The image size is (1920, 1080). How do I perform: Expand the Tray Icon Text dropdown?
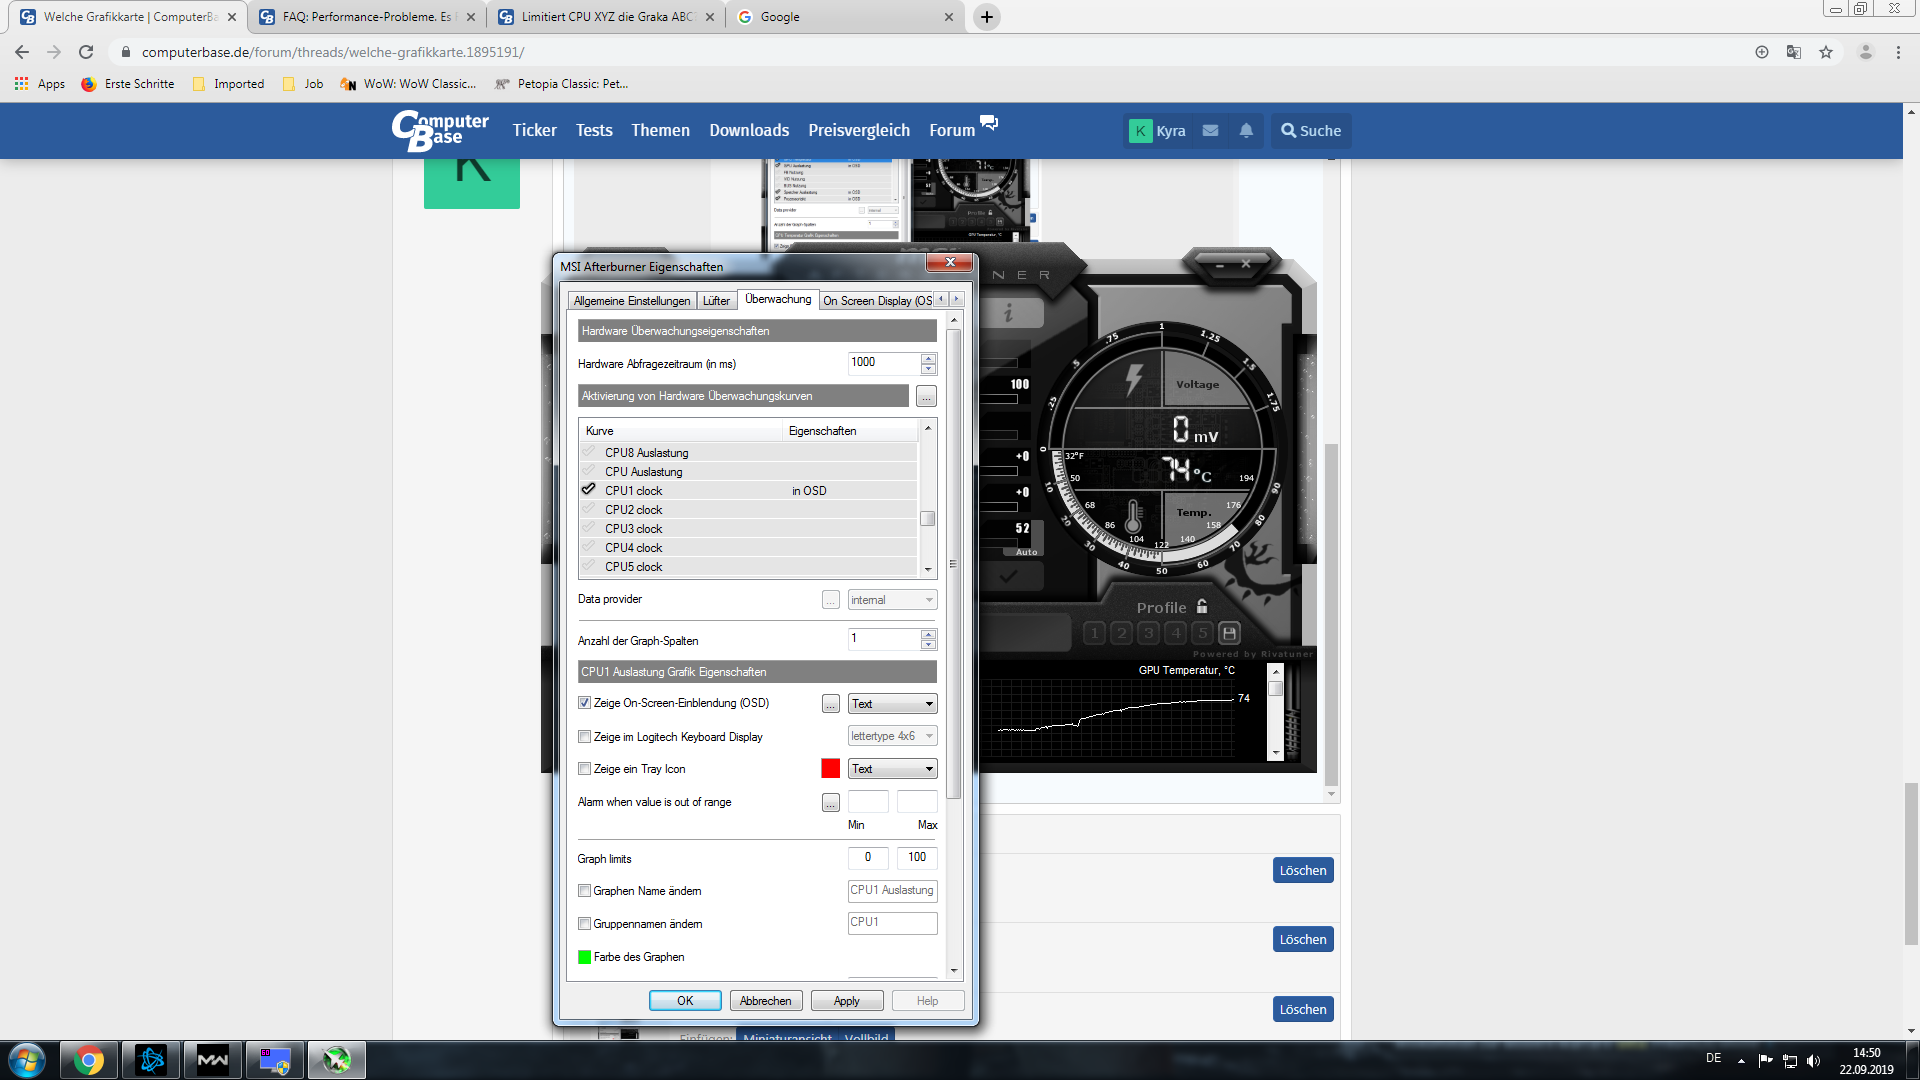[892, 769]
